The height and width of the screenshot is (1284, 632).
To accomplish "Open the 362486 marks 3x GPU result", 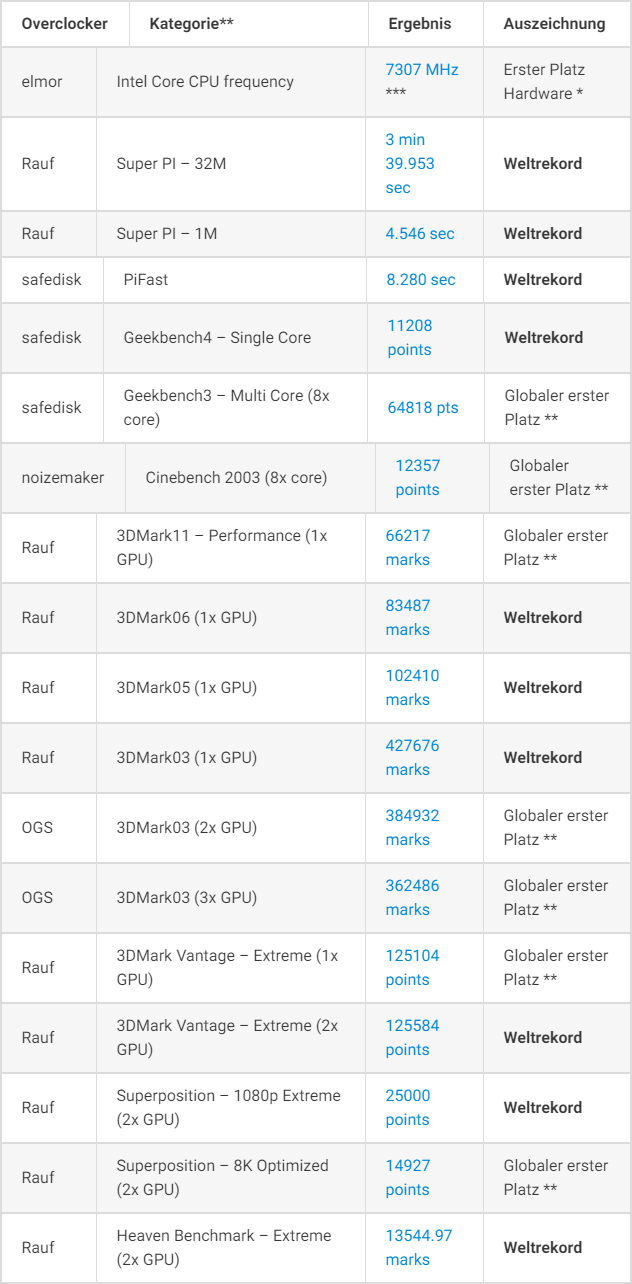I will click(x=412, y=898).
